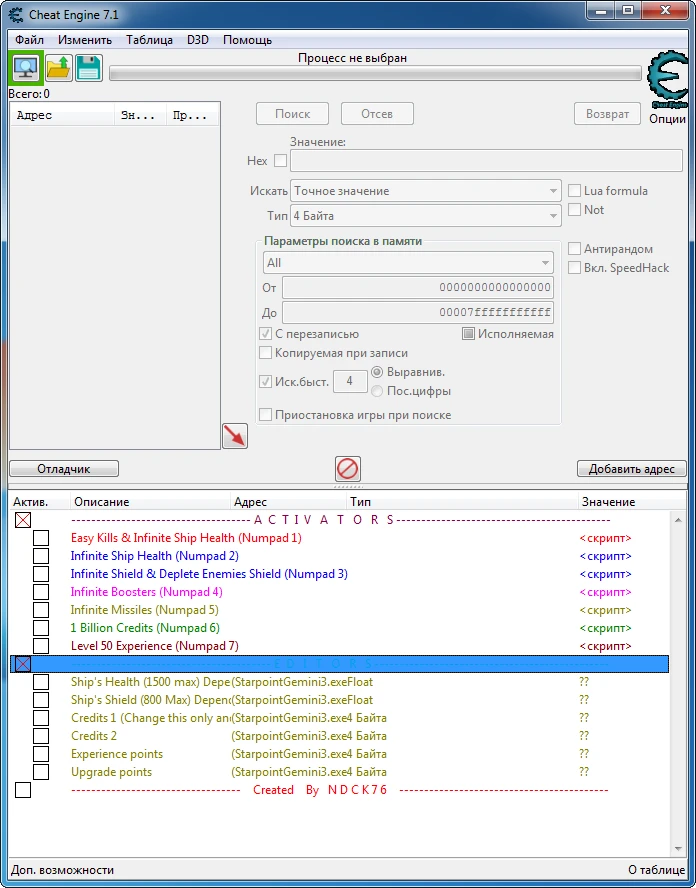
Task: Click the До end address field
Action: (418, 312)
